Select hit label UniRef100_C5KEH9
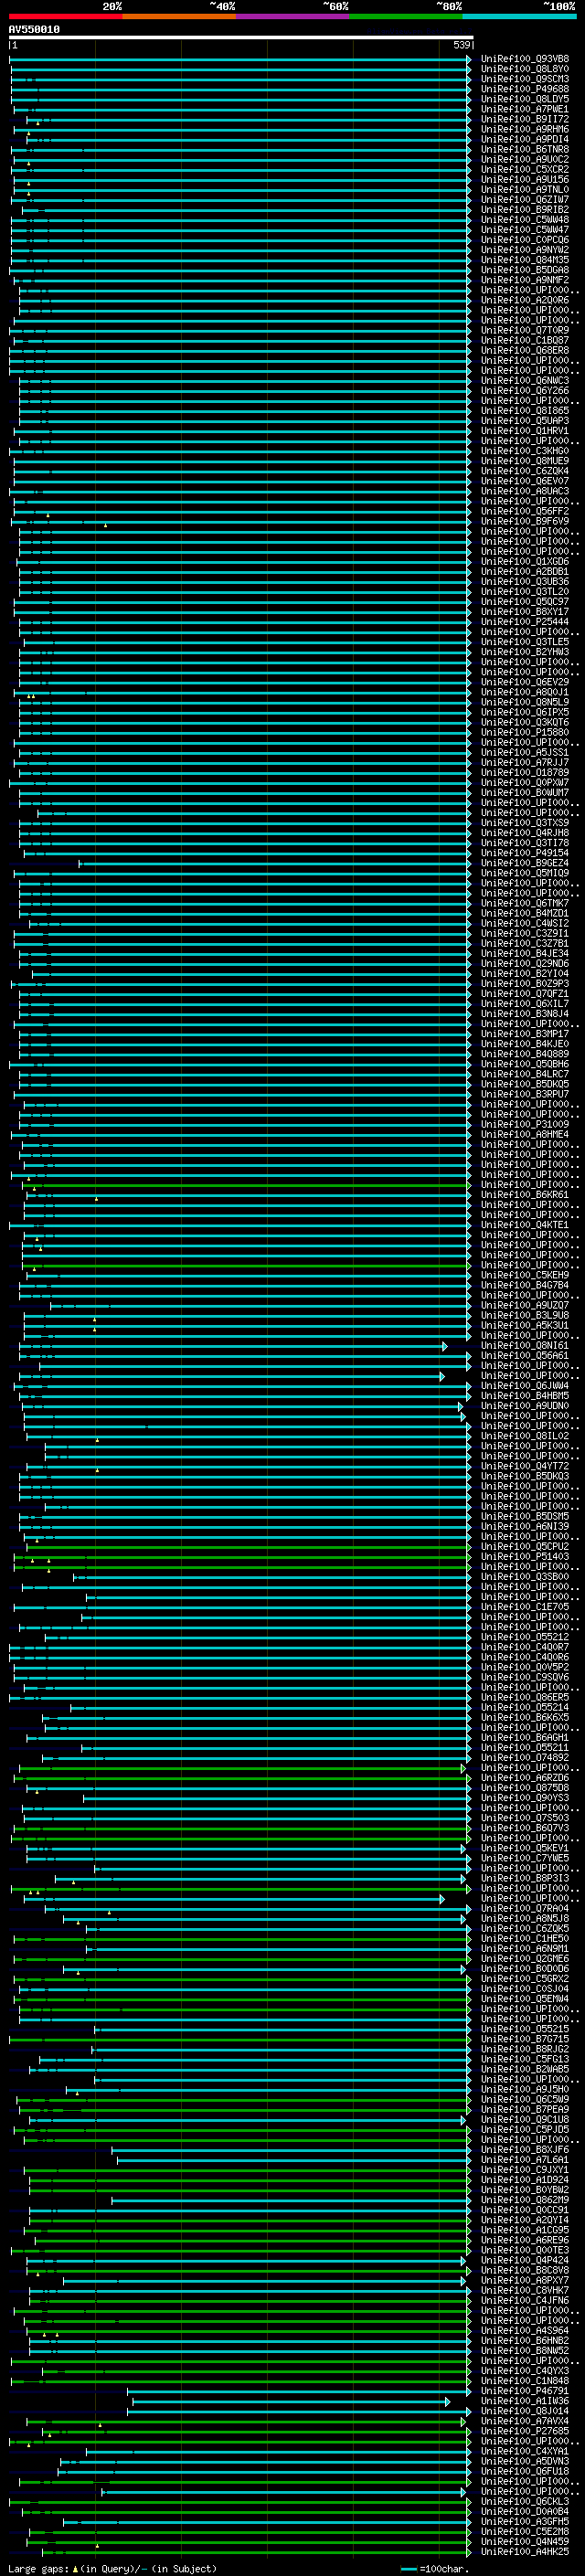585x2576 pixels. pos(525,1275)
